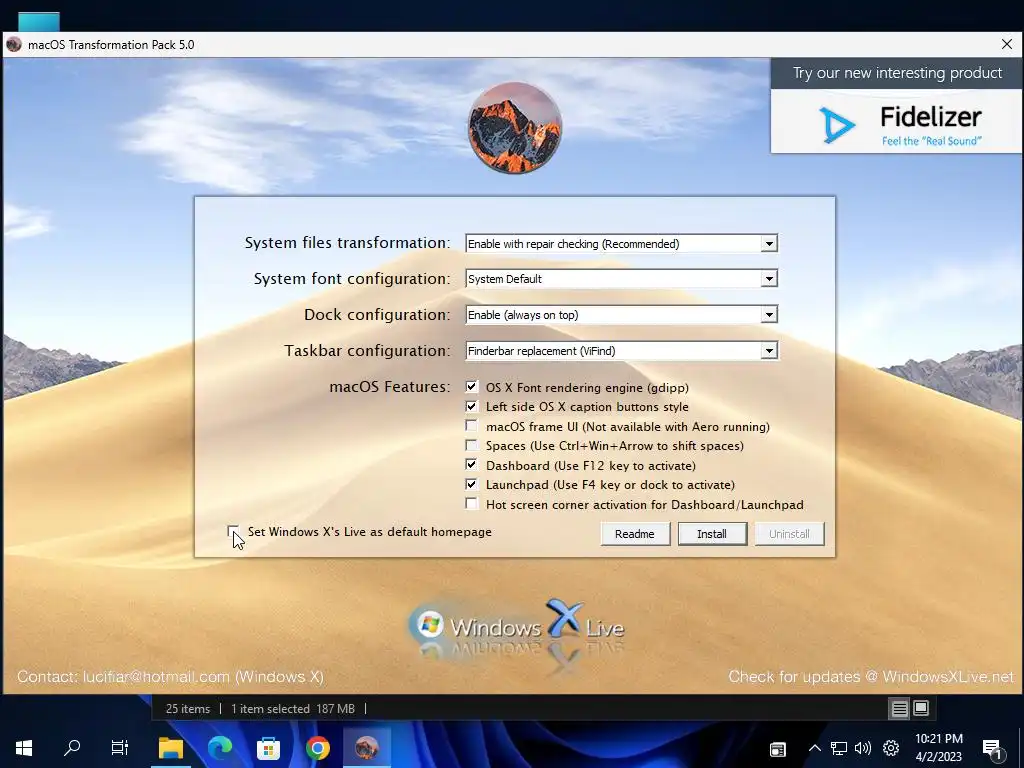Open File Explorer from taskbar
The image size is (1024, 768).
click(170, 748)
